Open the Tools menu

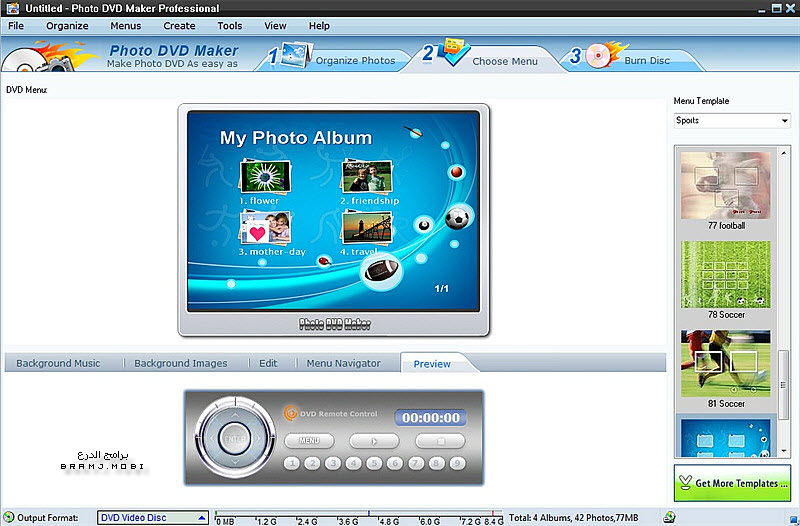(229, 25)
